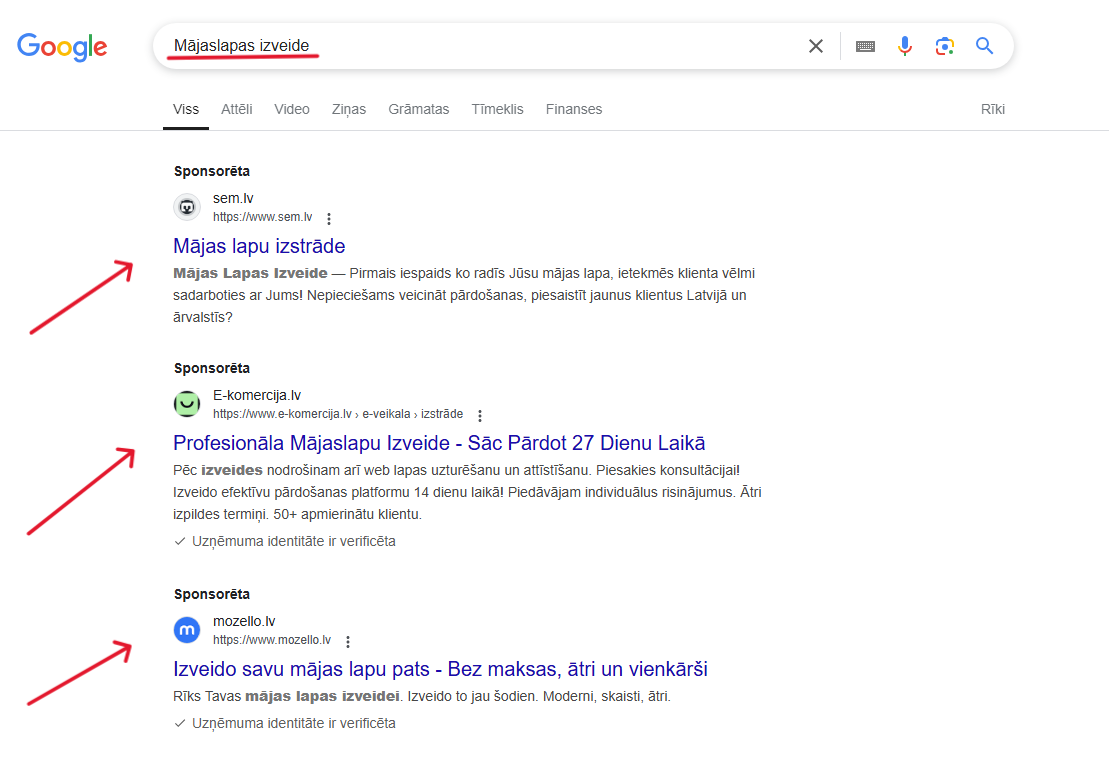Open "Izveido savu mājas lapu pats" link
This screenshot has height=764, width=1109.
point(440,669)
